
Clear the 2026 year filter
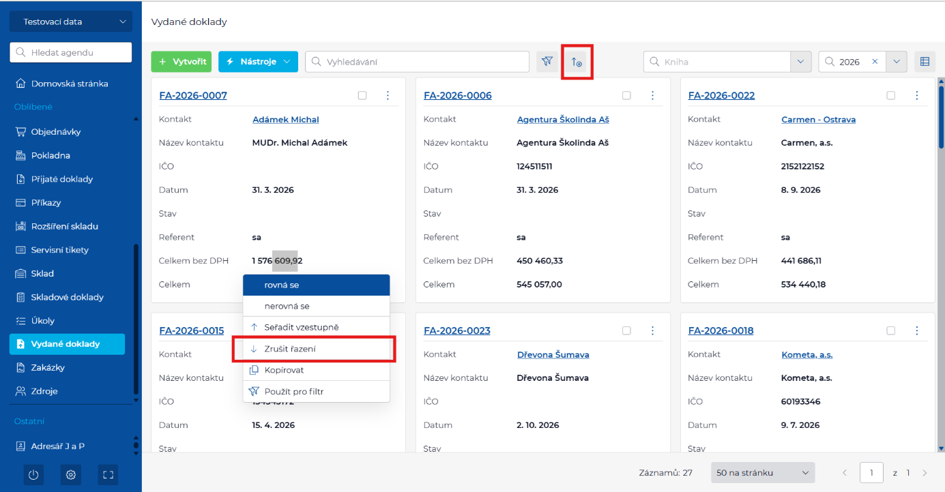(874, 62)
